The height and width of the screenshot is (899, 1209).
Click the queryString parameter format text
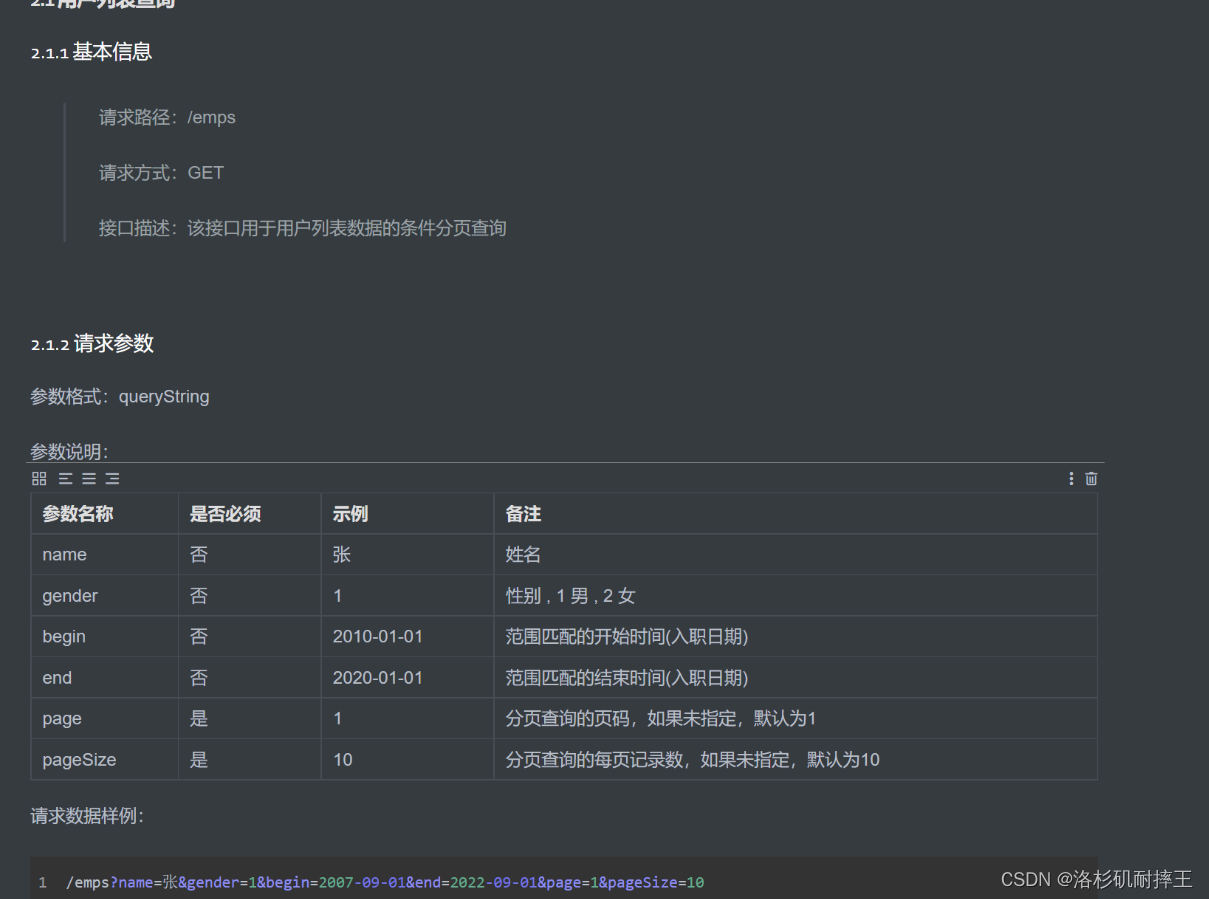(163, 396)
